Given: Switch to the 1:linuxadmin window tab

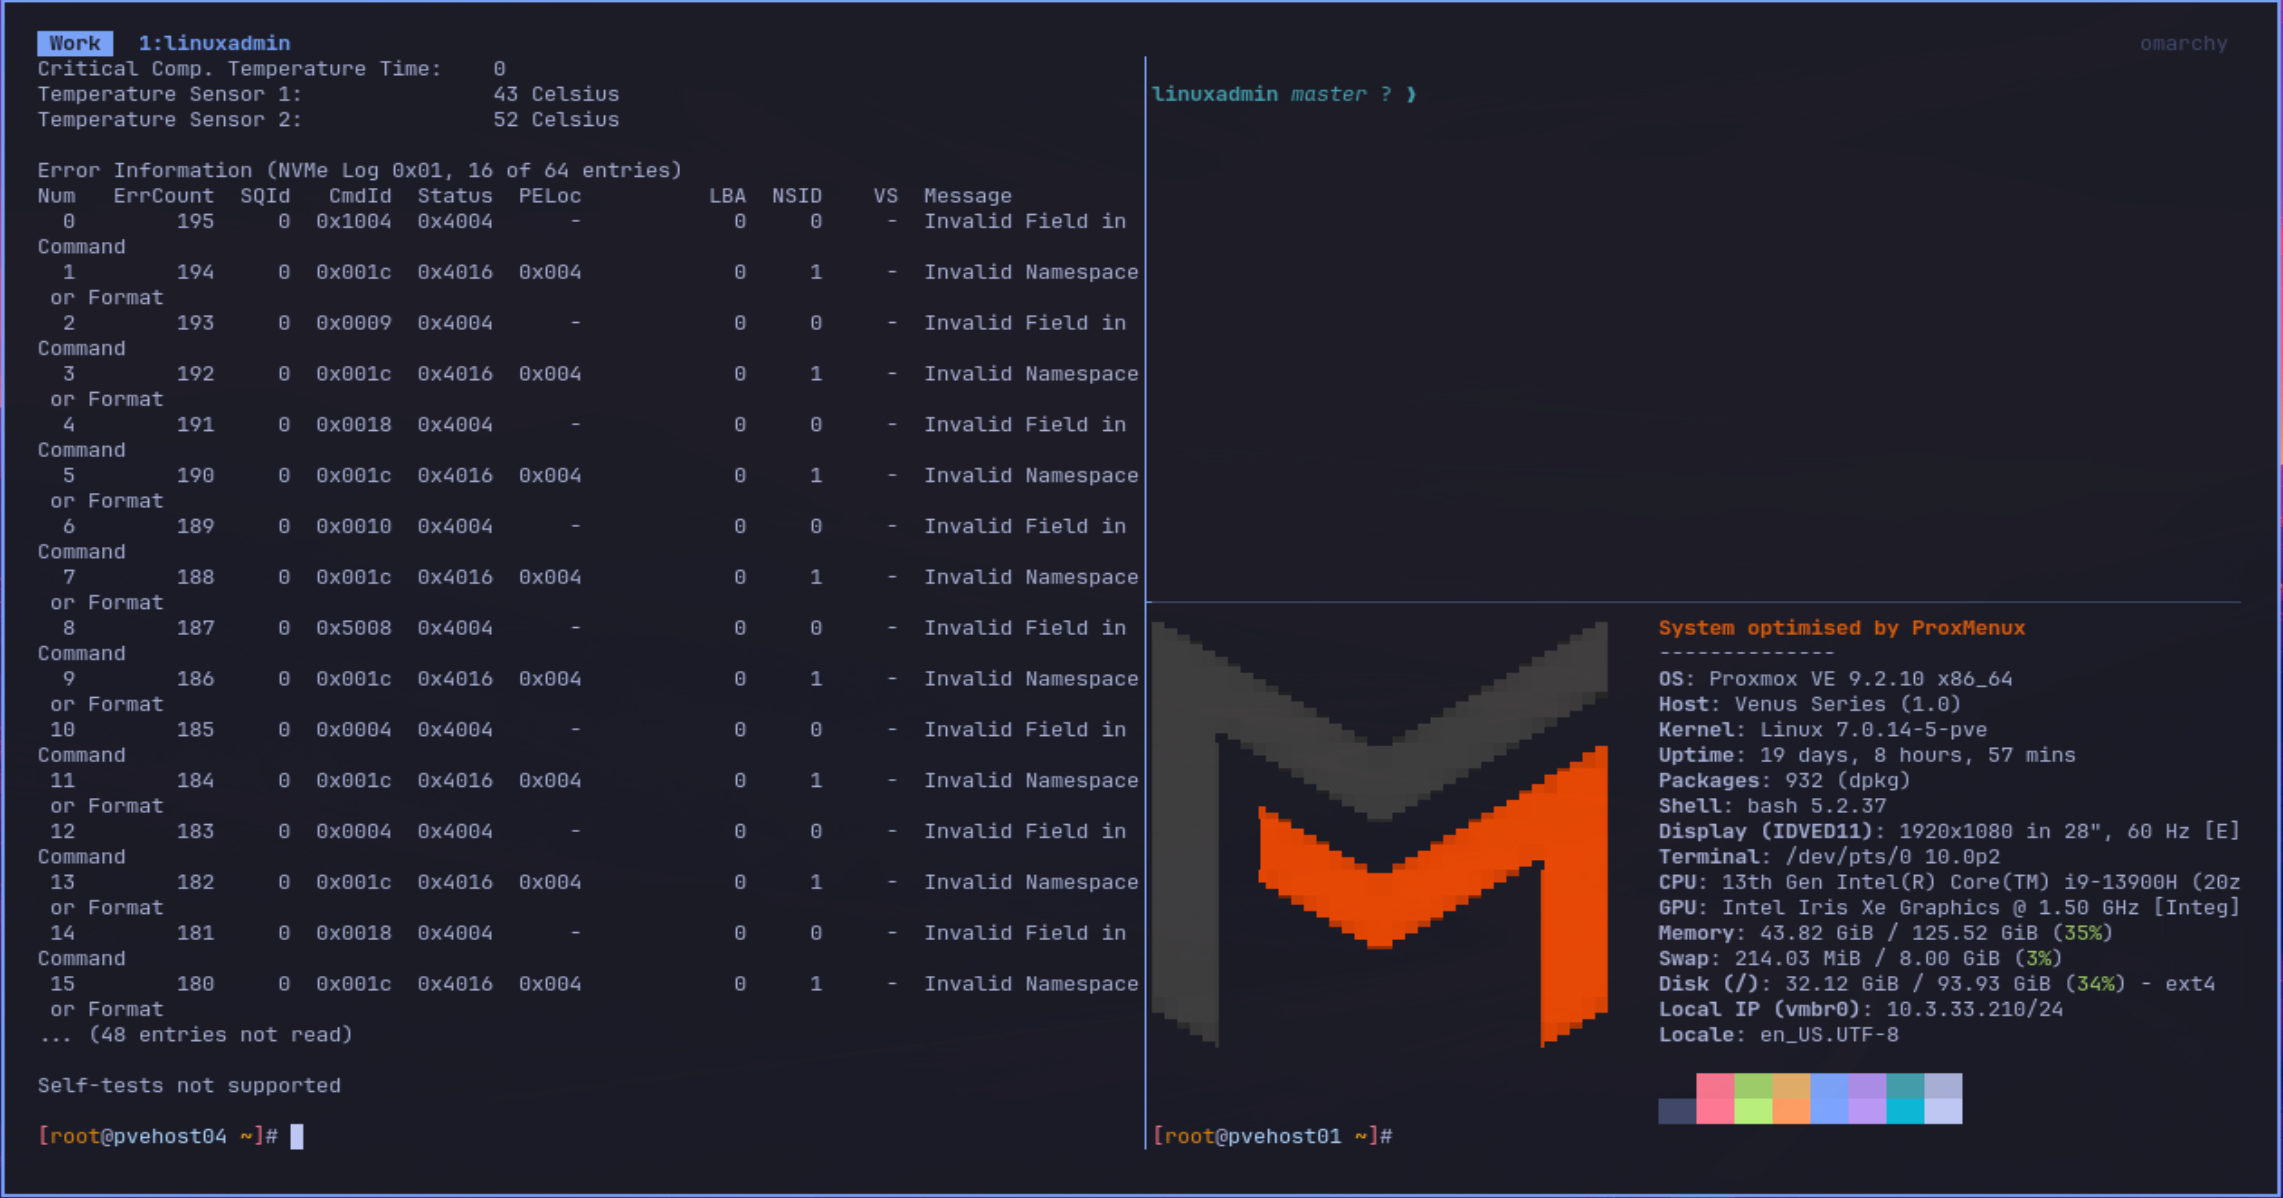Looking at the screenshot, I should coord(214,43).
